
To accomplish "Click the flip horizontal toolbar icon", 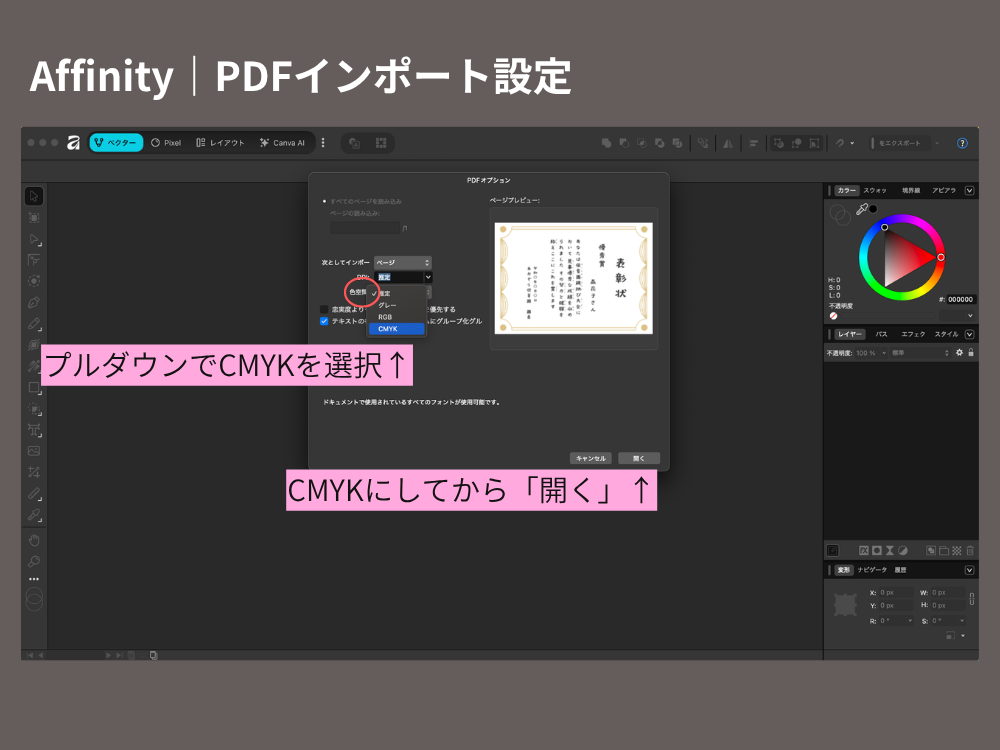I will (x=728, y=143).
